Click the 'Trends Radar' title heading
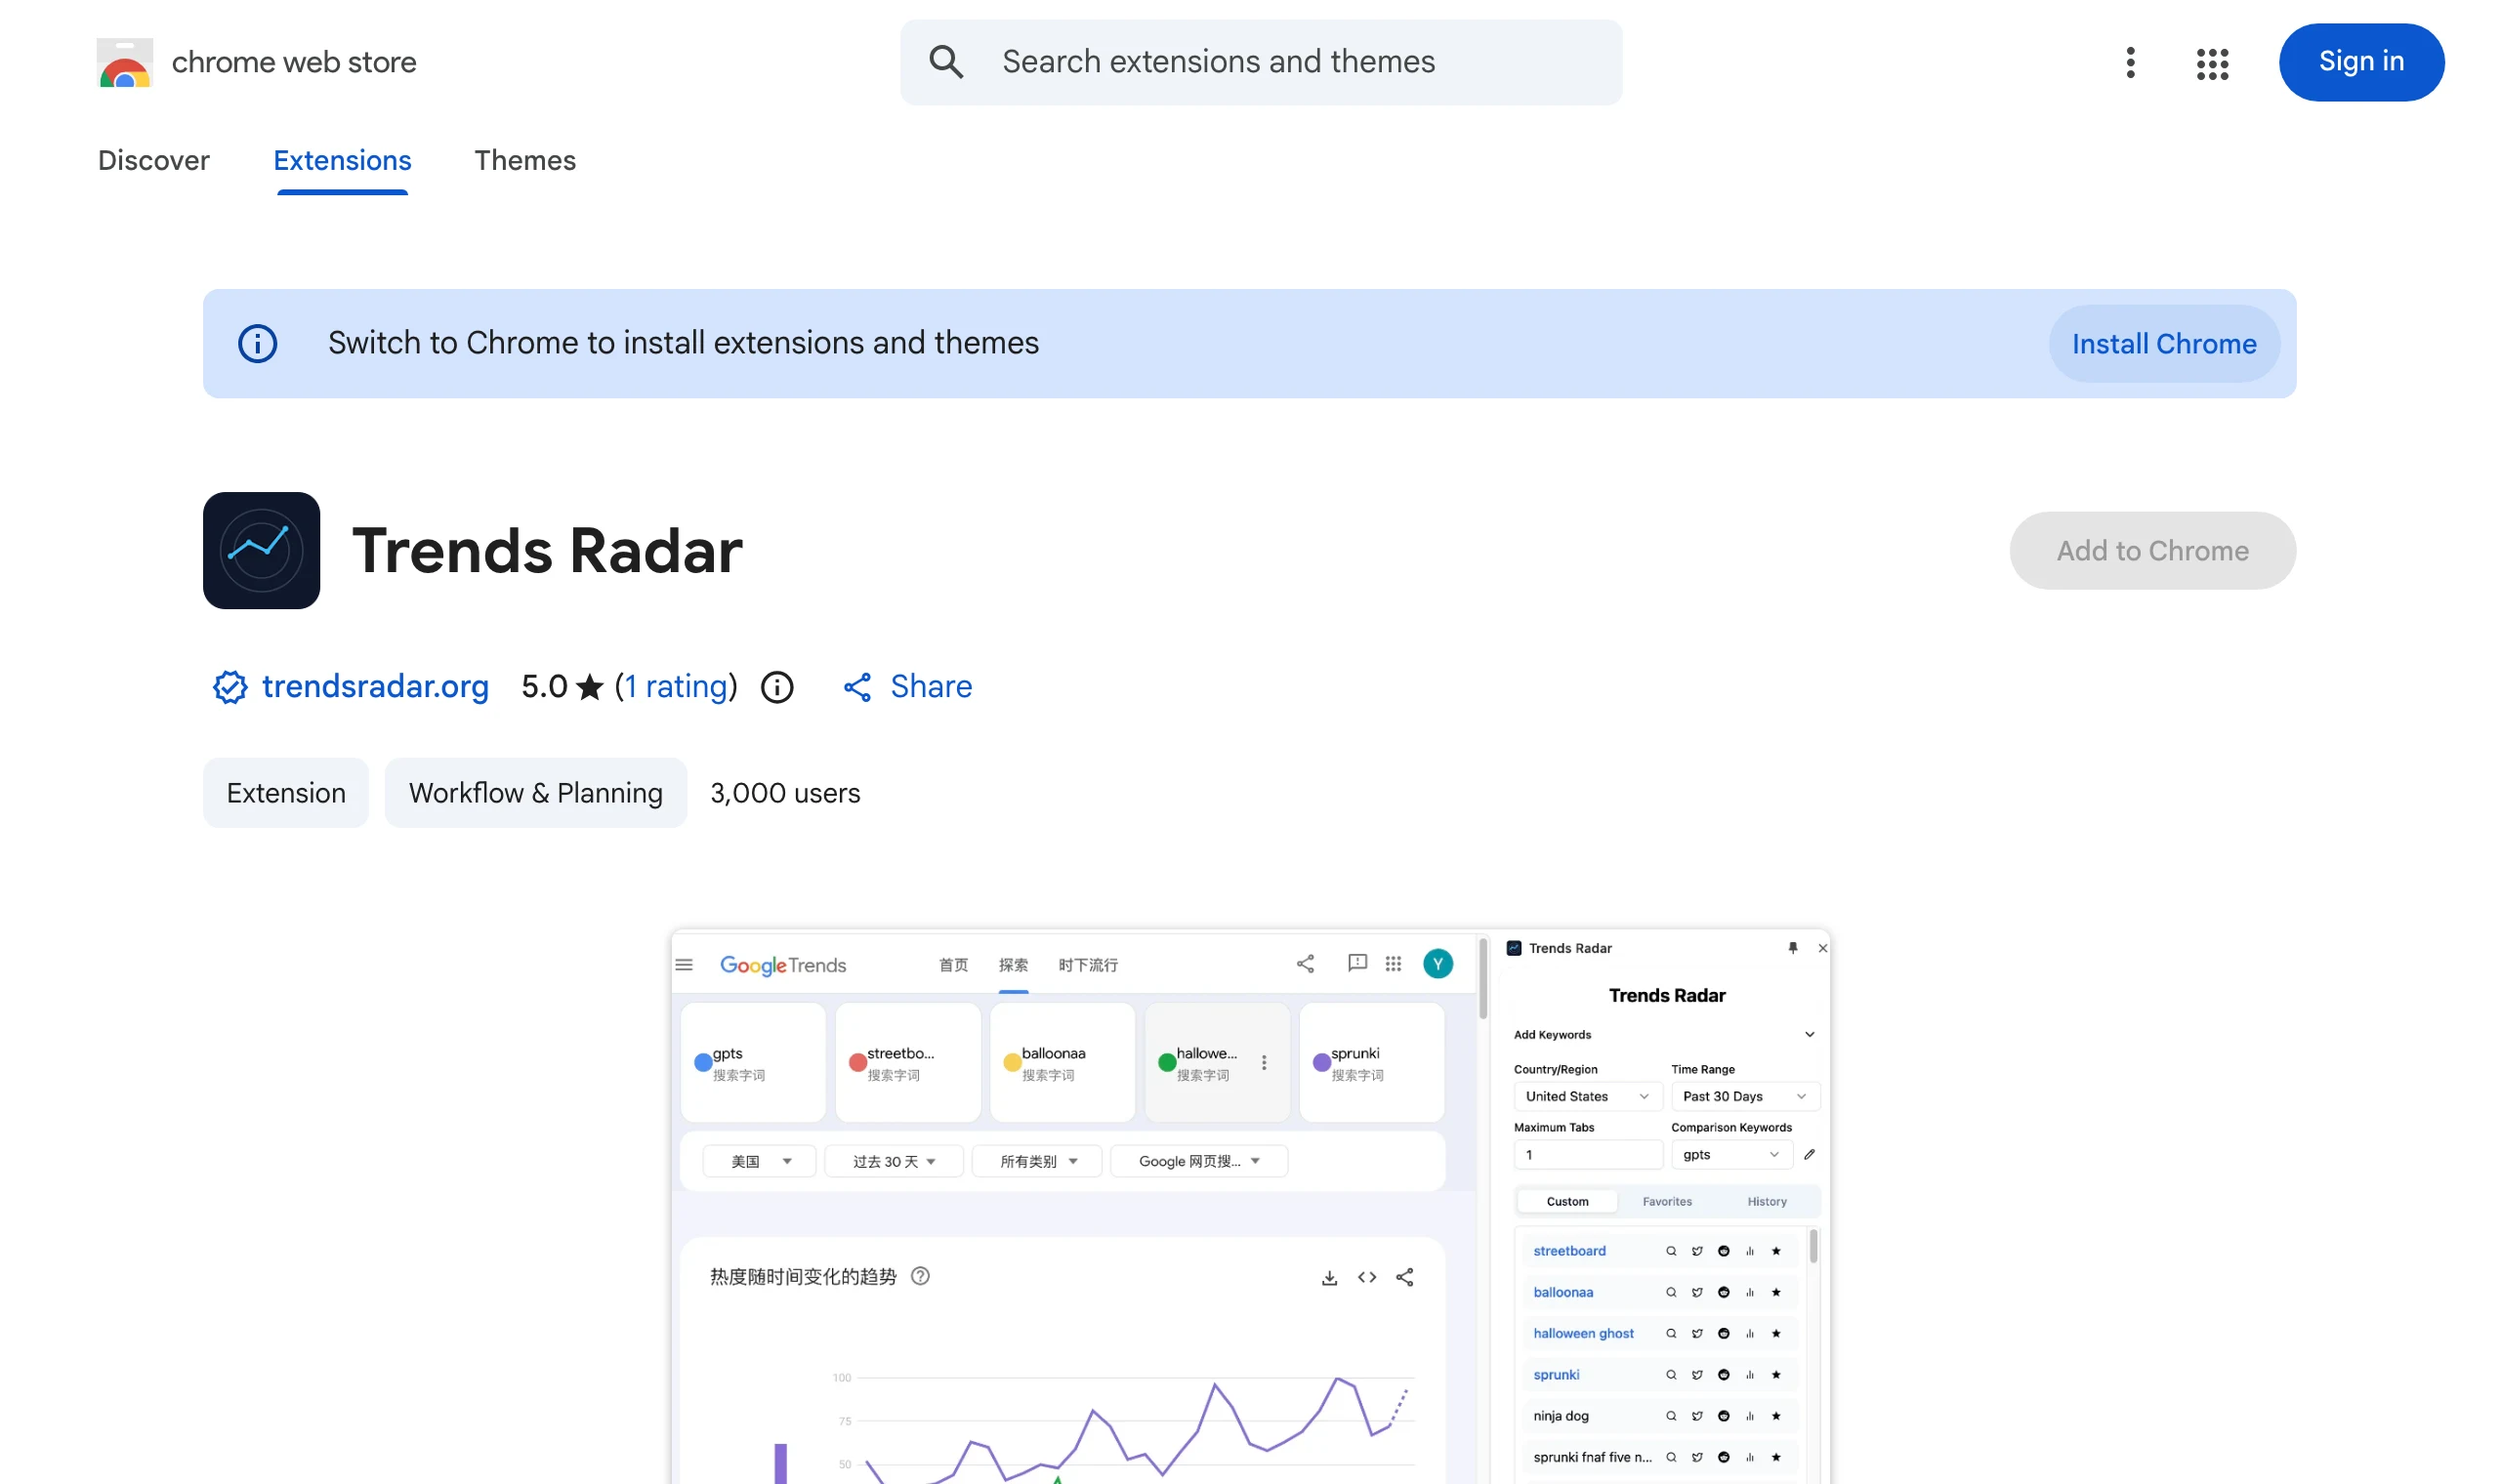Screen dimensions: 2500x1484 (x=547, y=550)
